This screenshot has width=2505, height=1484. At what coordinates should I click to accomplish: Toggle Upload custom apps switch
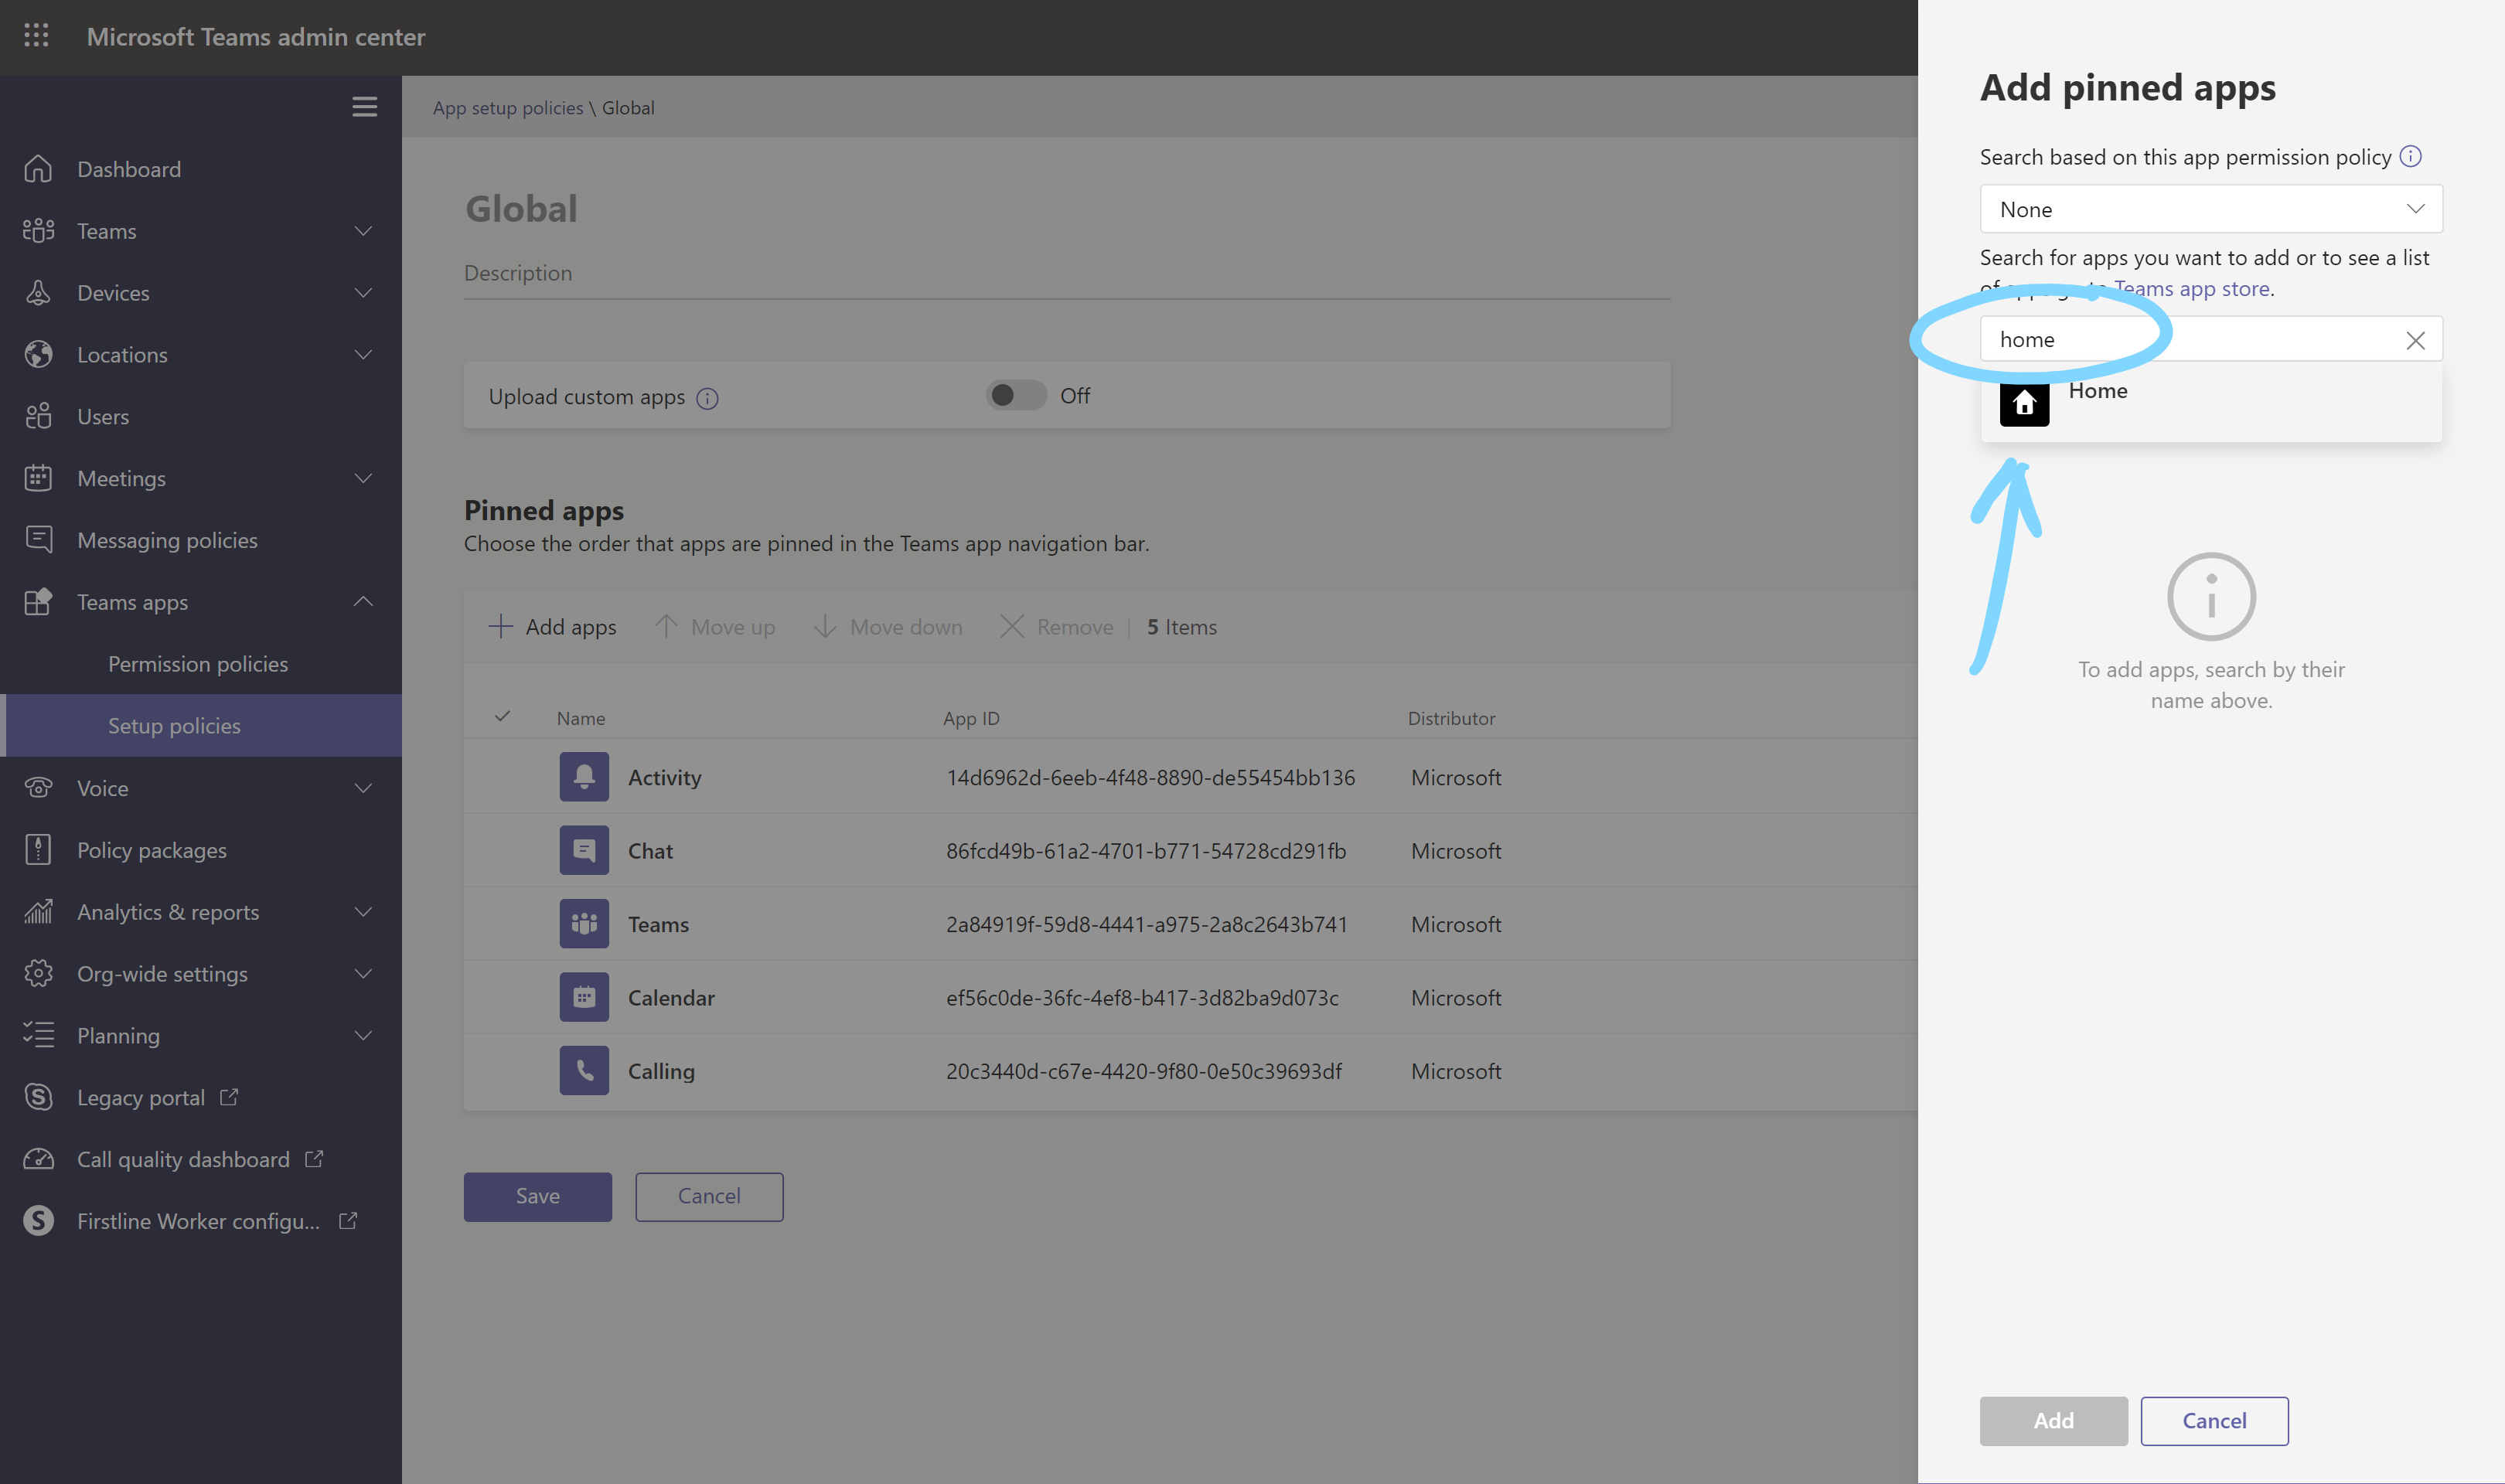[x=1015, y=395]
